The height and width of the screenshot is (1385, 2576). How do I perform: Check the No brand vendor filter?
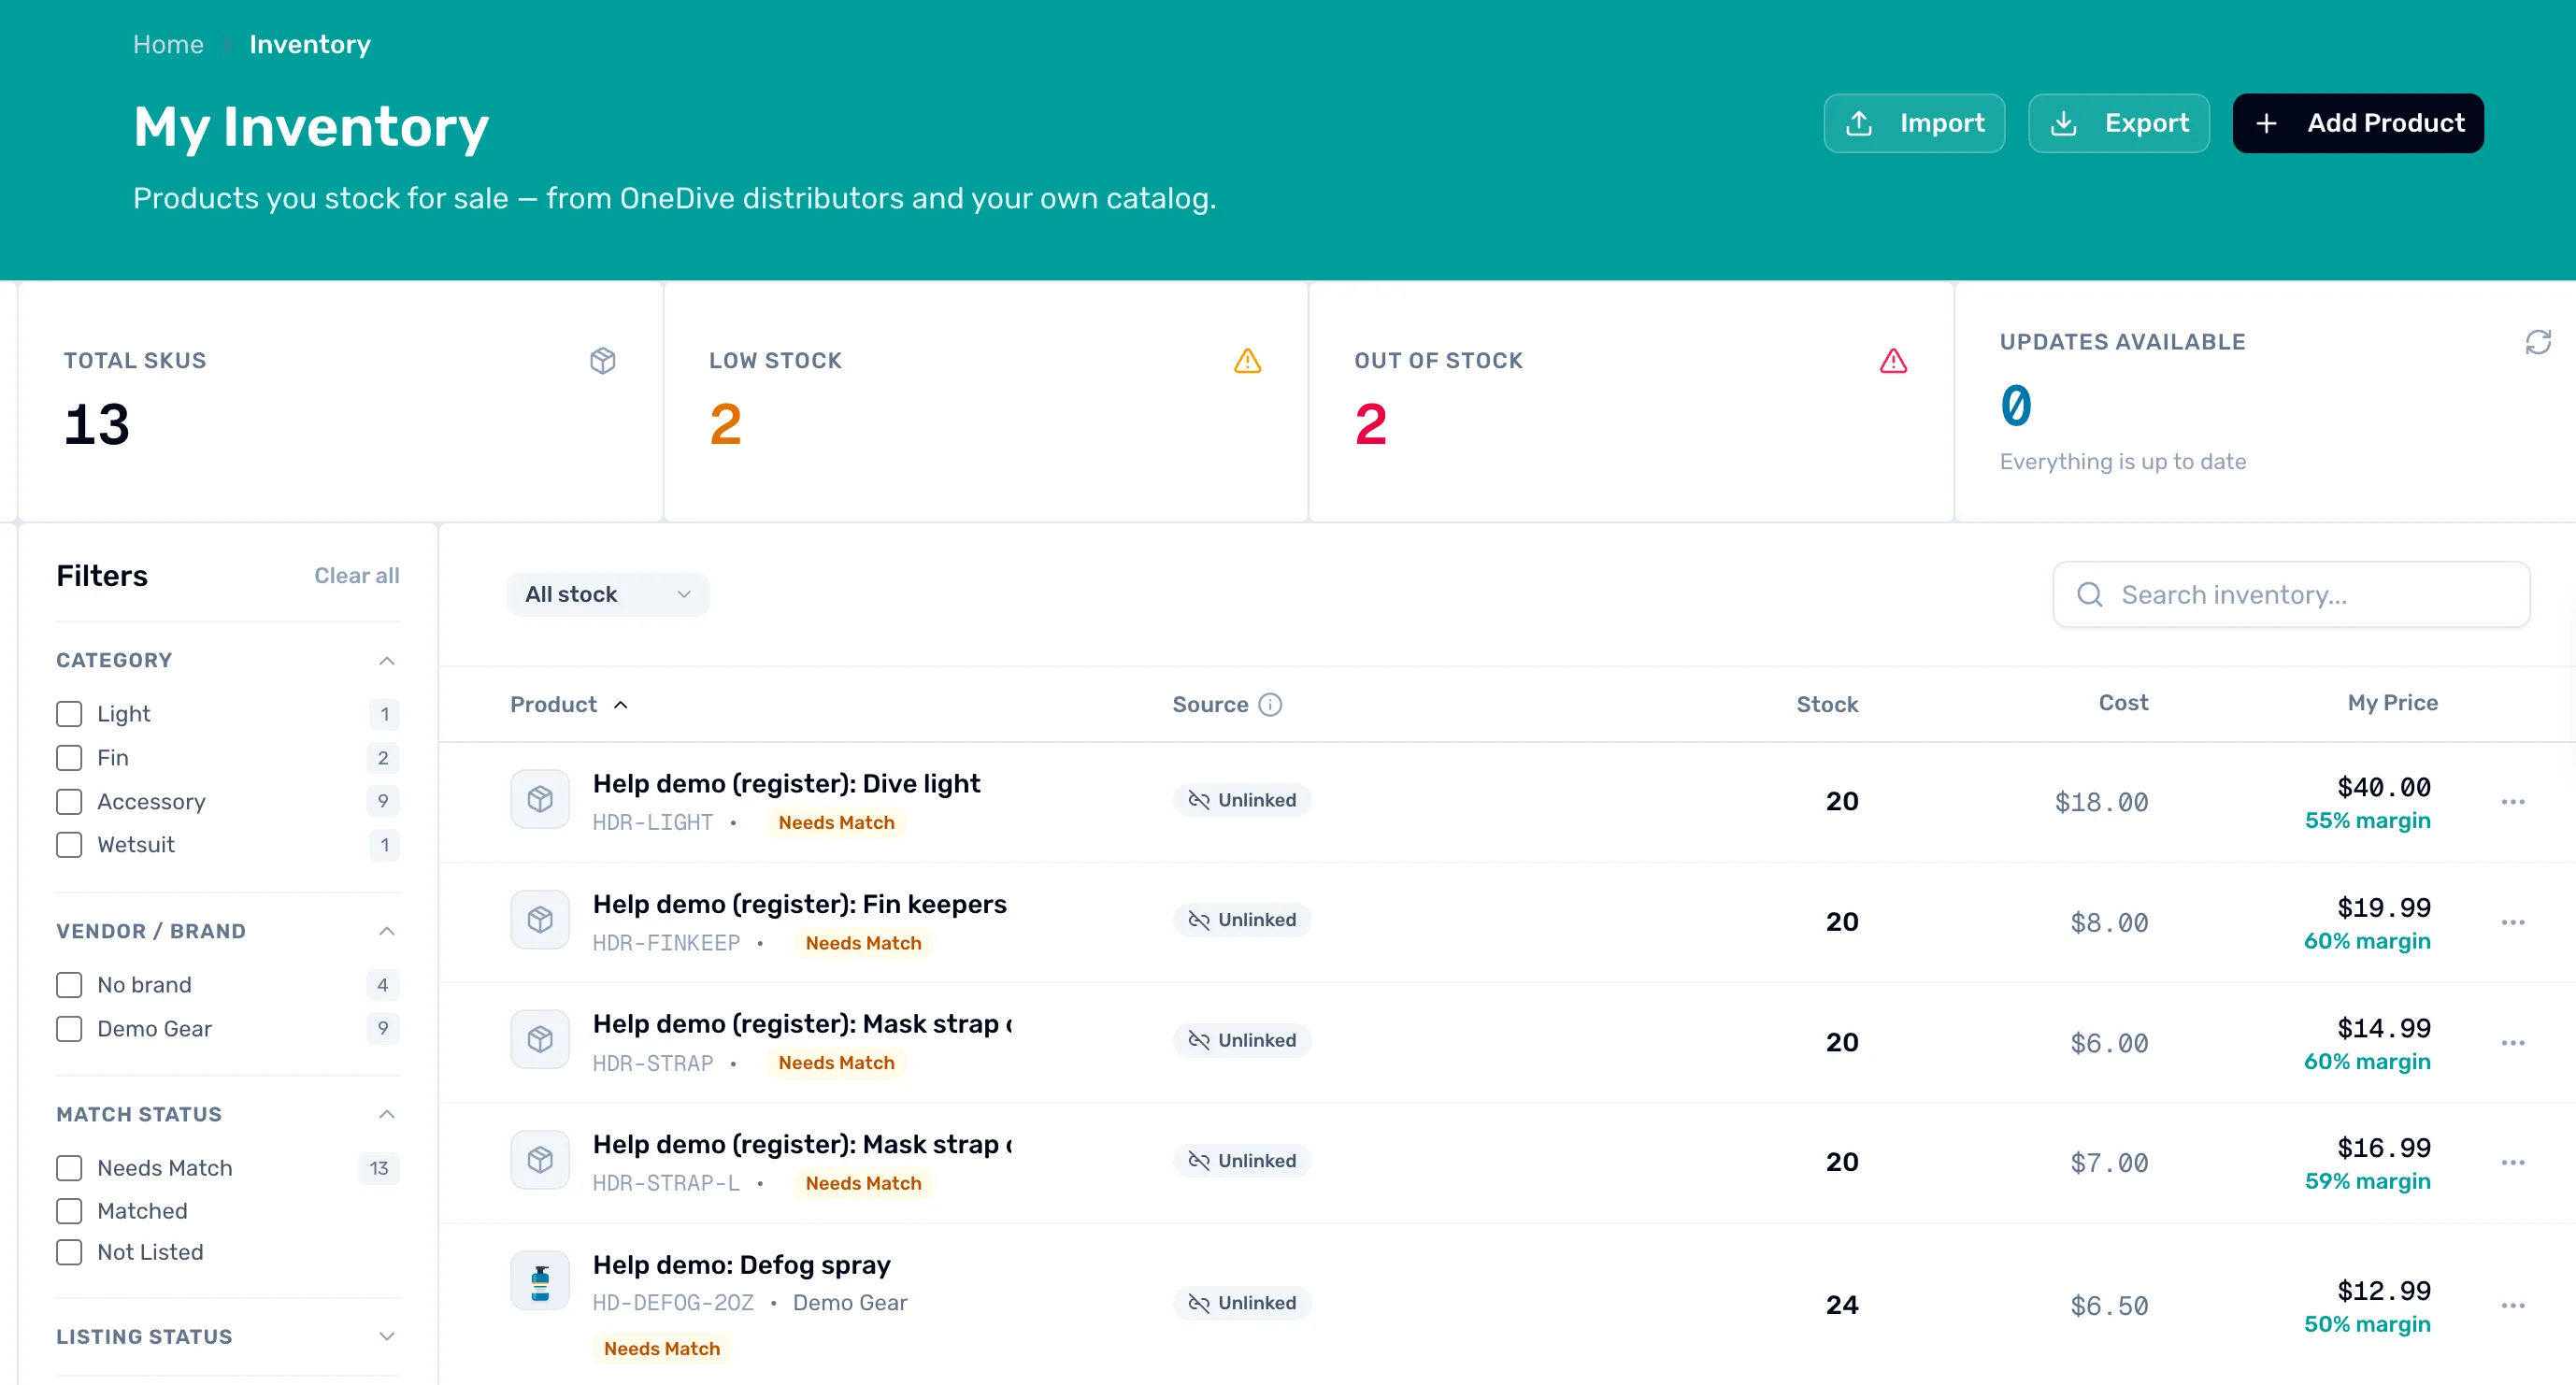point(69,985)
